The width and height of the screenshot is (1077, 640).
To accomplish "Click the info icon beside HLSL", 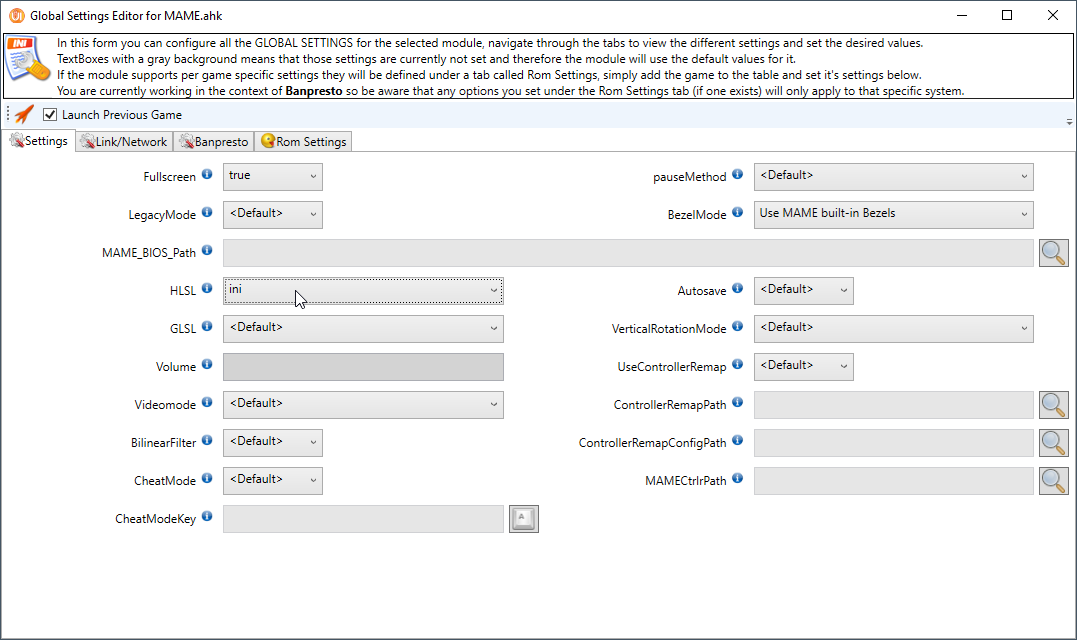I will click(207, 288).
